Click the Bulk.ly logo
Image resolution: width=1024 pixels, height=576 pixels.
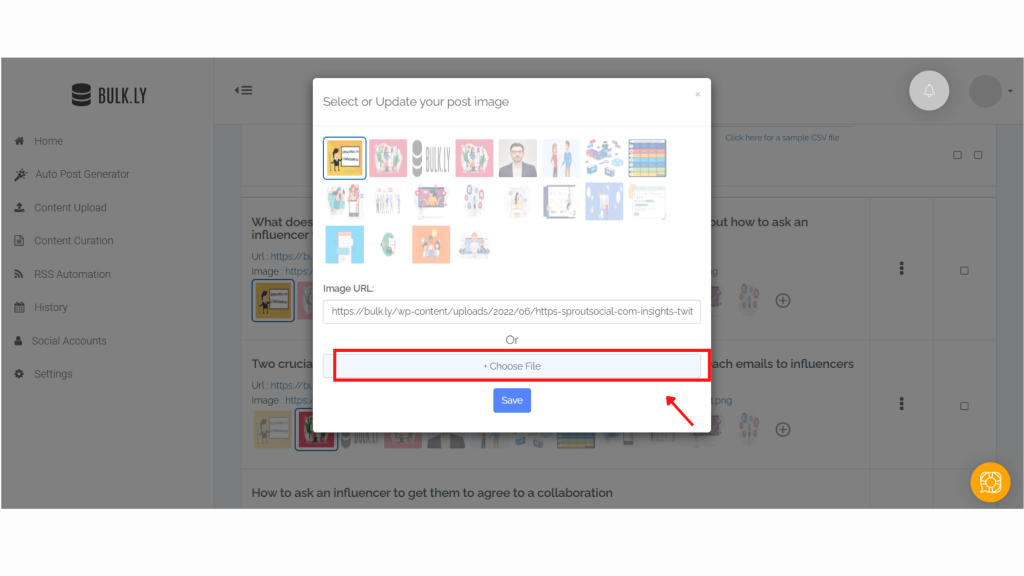pyautogui.click(x=109, y=95)
